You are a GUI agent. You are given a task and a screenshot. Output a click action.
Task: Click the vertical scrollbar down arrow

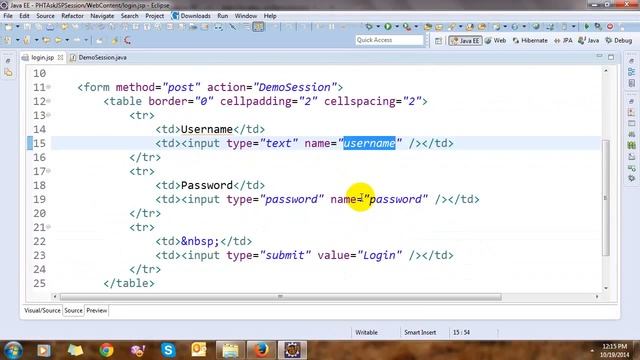[x=606, y=288]
